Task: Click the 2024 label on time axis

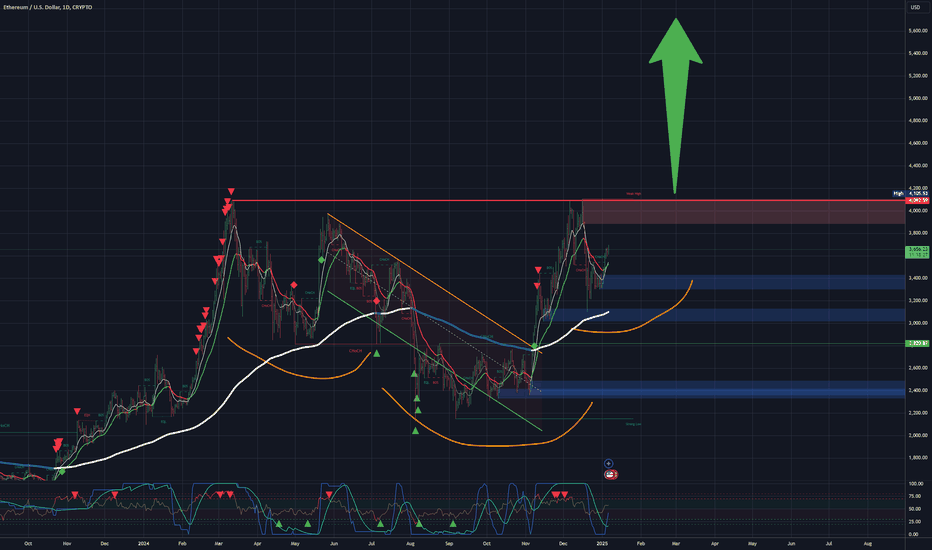Action: pos(143,543)
